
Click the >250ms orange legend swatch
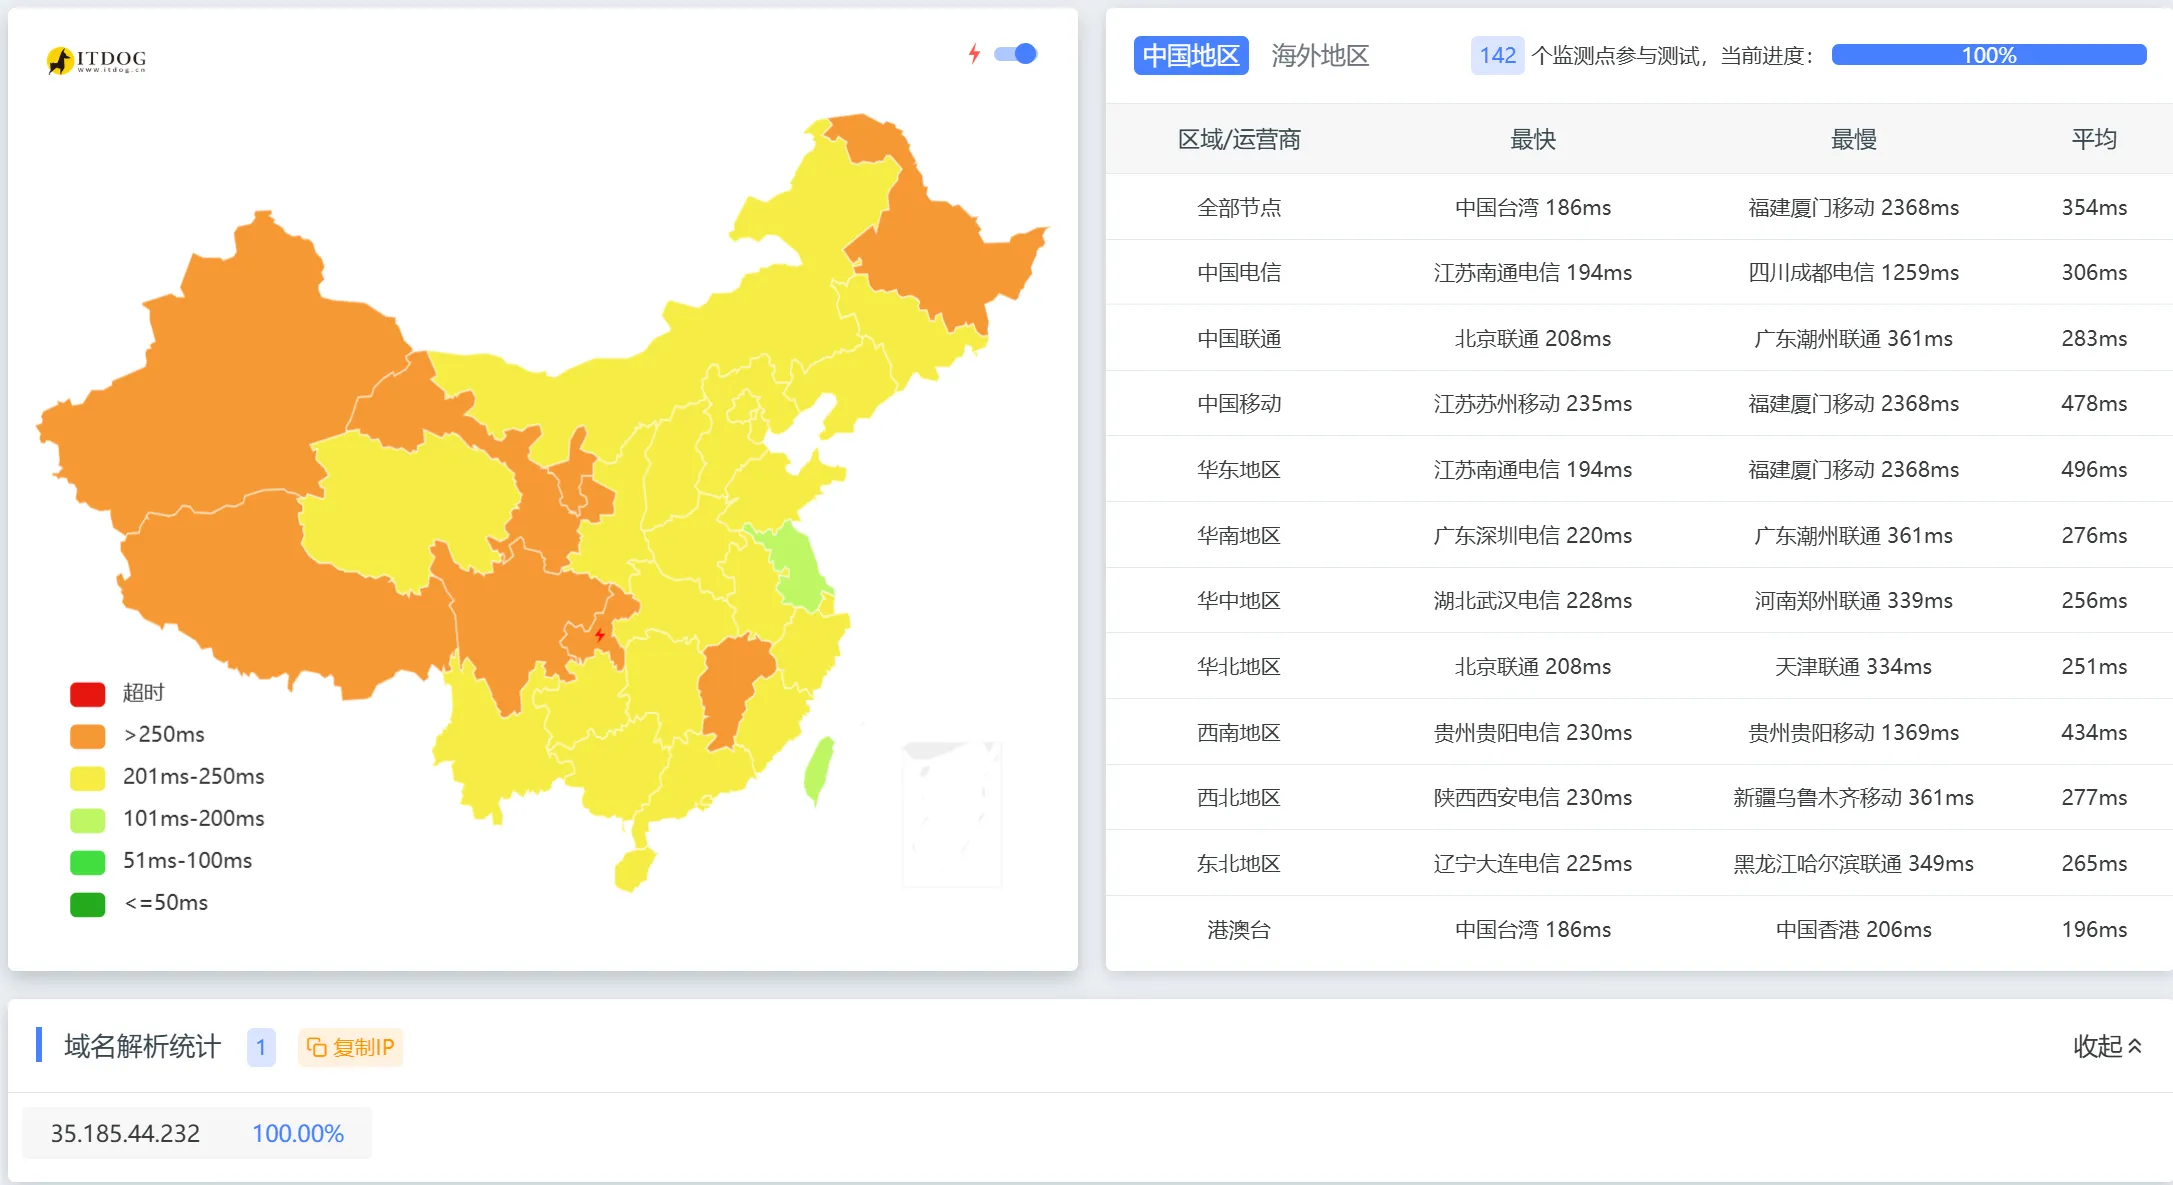point(88,735)
